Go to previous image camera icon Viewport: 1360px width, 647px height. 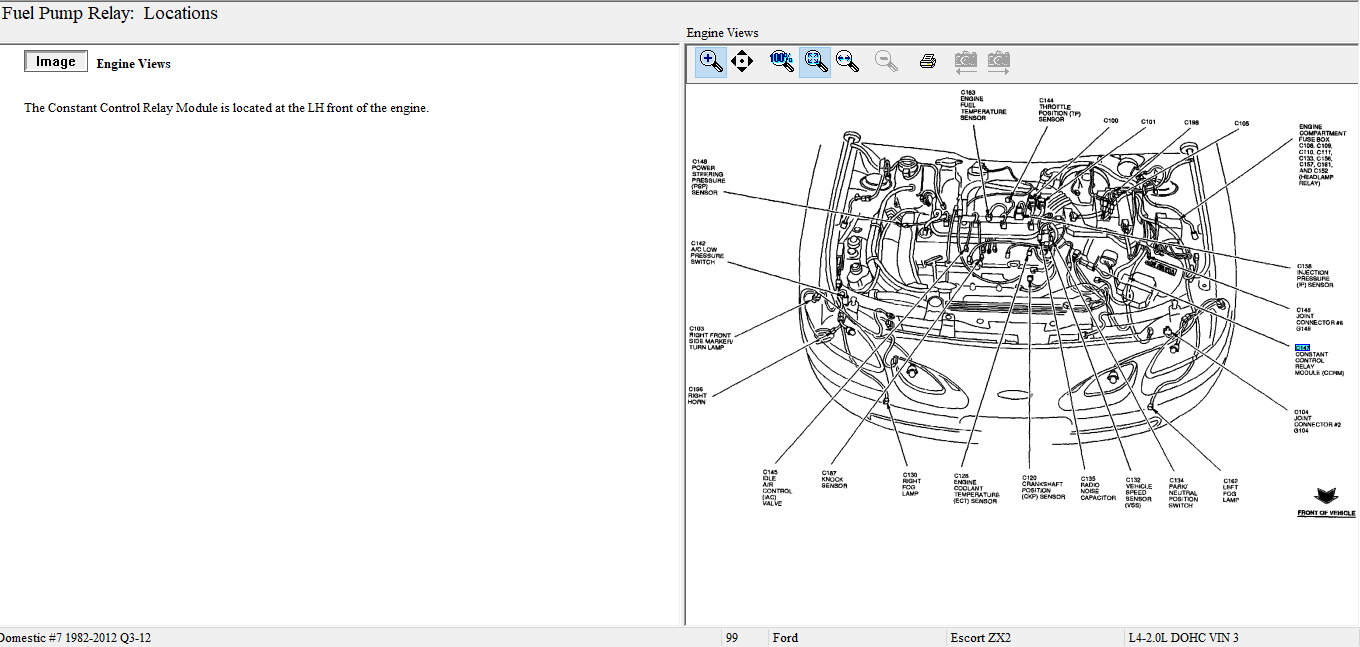(965, 61)
